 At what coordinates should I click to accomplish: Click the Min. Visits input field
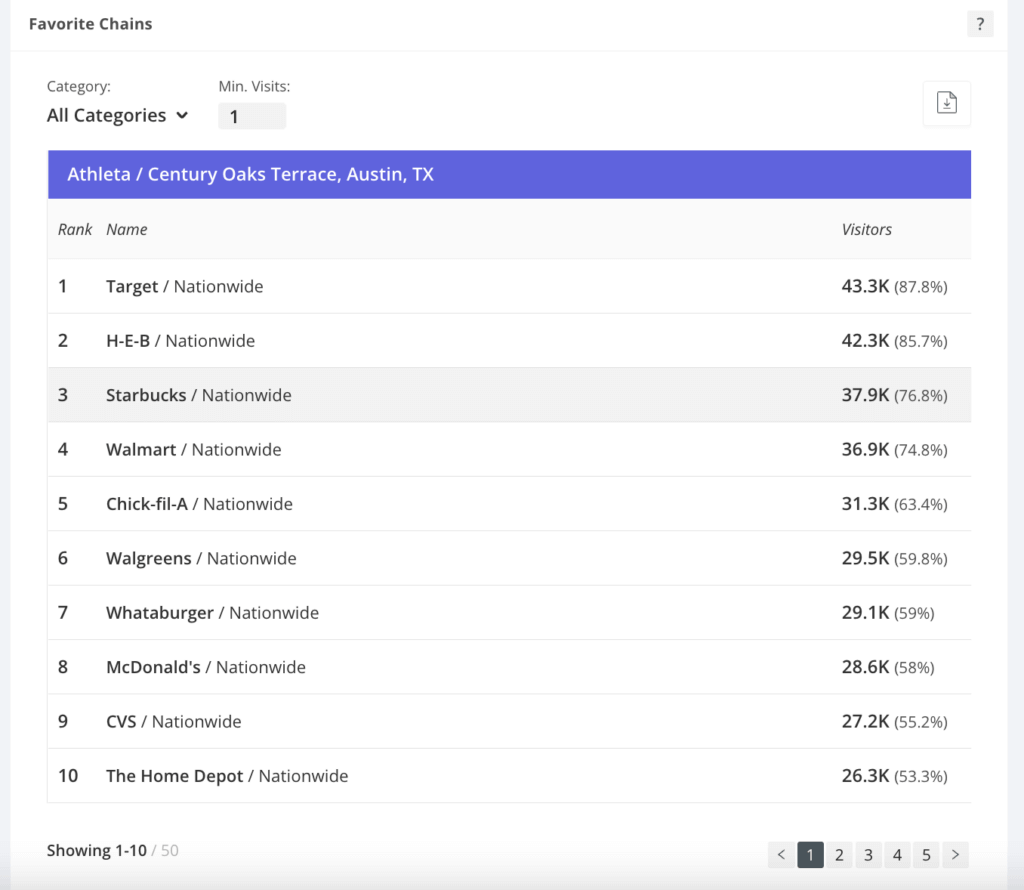tap(252, 116)
